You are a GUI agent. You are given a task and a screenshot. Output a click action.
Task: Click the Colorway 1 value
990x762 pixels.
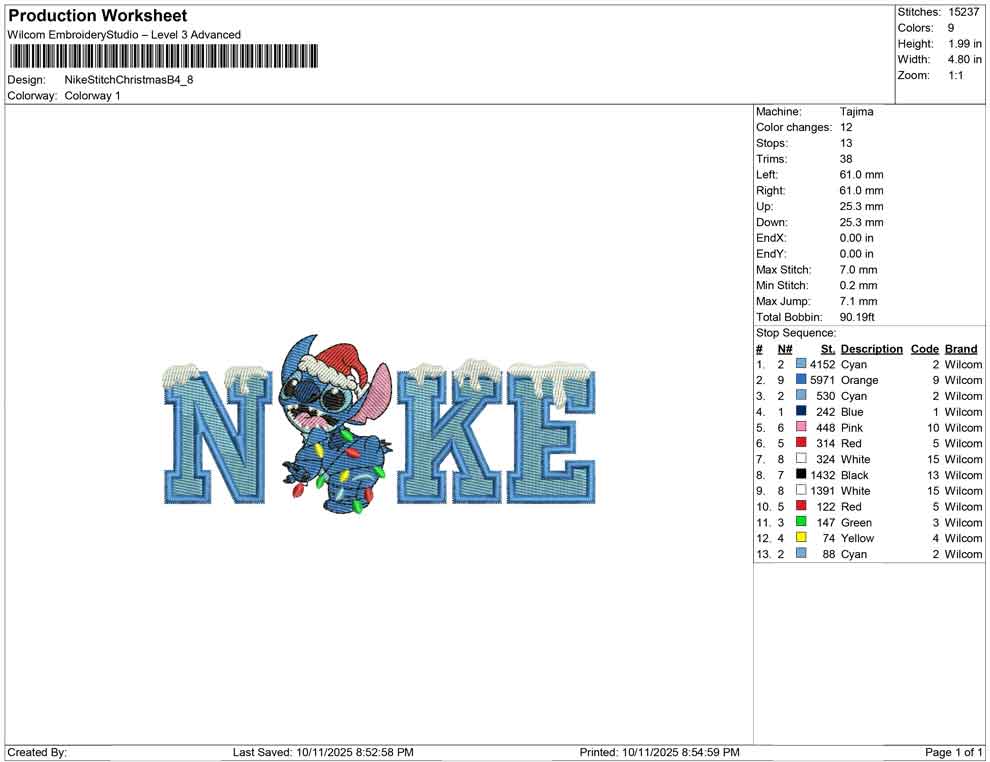tap(92, 96)
